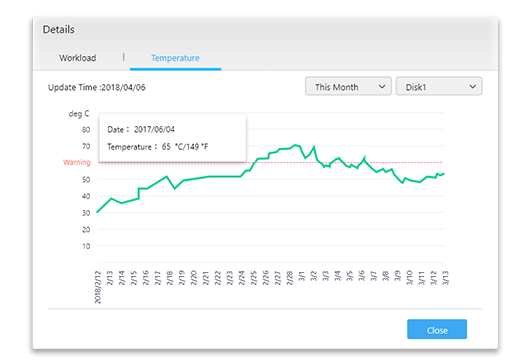
Task: Click the red Warning threshold label
Action: [x=77, y=162]
